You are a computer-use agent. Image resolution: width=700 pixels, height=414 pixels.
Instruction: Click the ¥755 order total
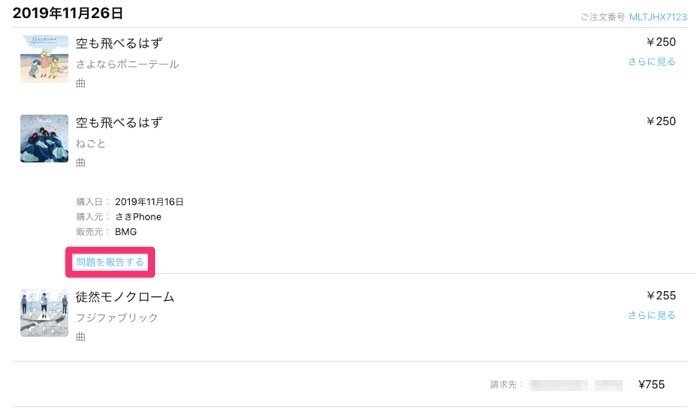pyautogui.click(x=651, y=385)
